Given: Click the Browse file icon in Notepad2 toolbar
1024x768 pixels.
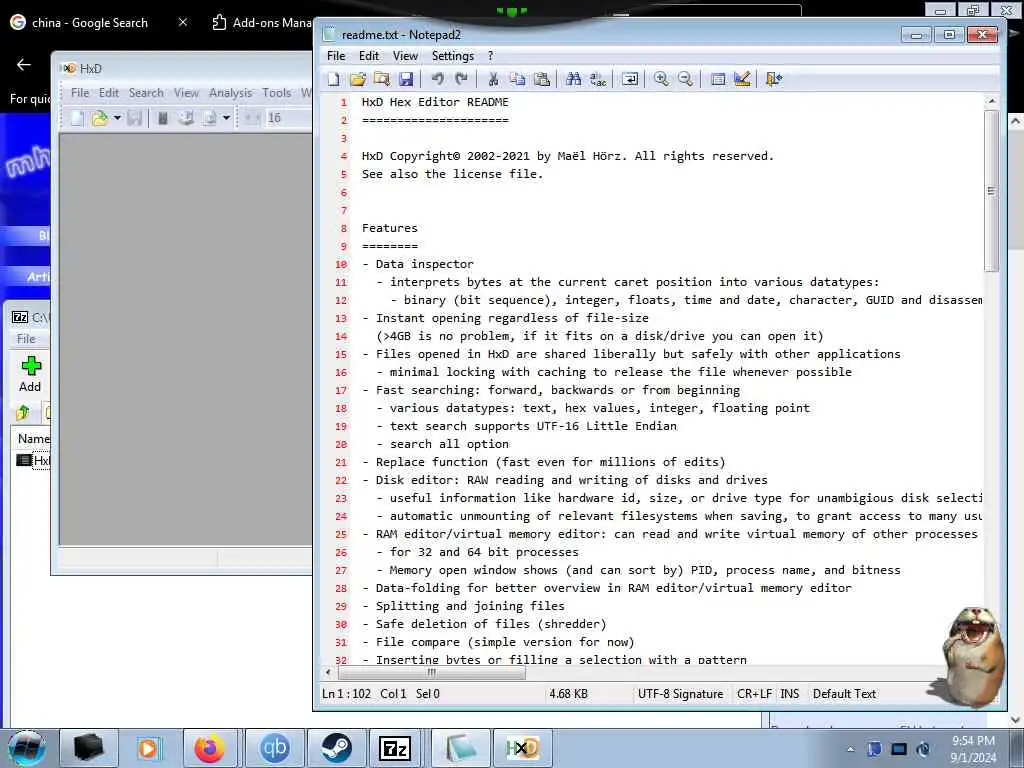Looking at the screenshot, I should click(382, 79).
